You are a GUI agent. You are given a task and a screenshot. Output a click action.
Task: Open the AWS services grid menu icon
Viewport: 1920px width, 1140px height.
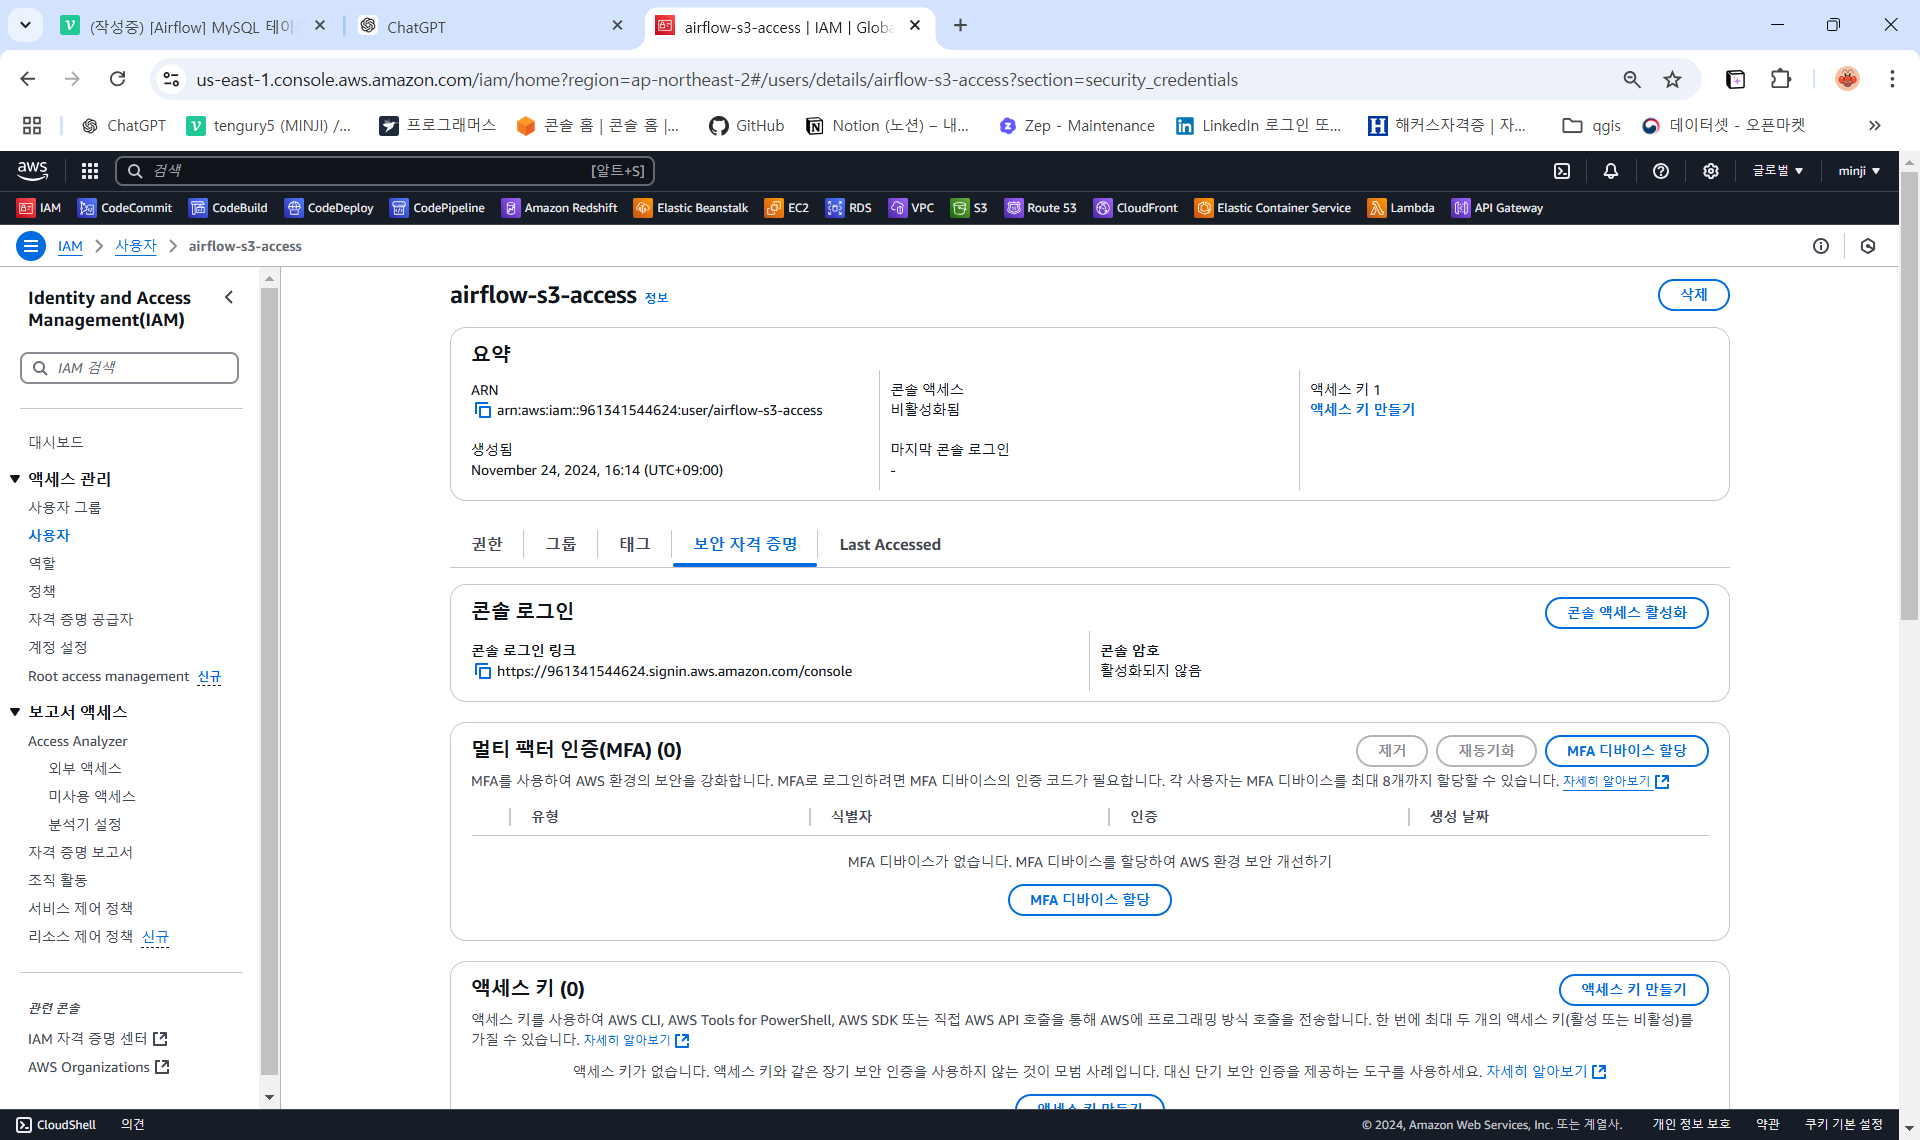(90, 171)
